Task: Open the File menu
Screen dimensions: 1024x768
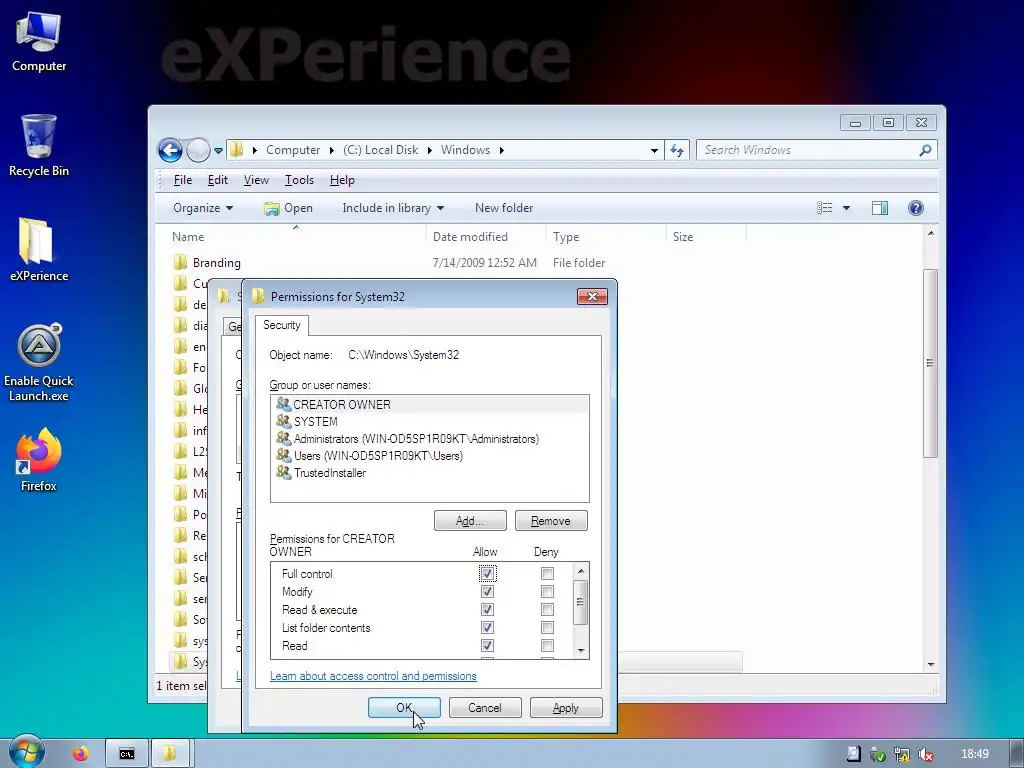Action: [182, 180]
